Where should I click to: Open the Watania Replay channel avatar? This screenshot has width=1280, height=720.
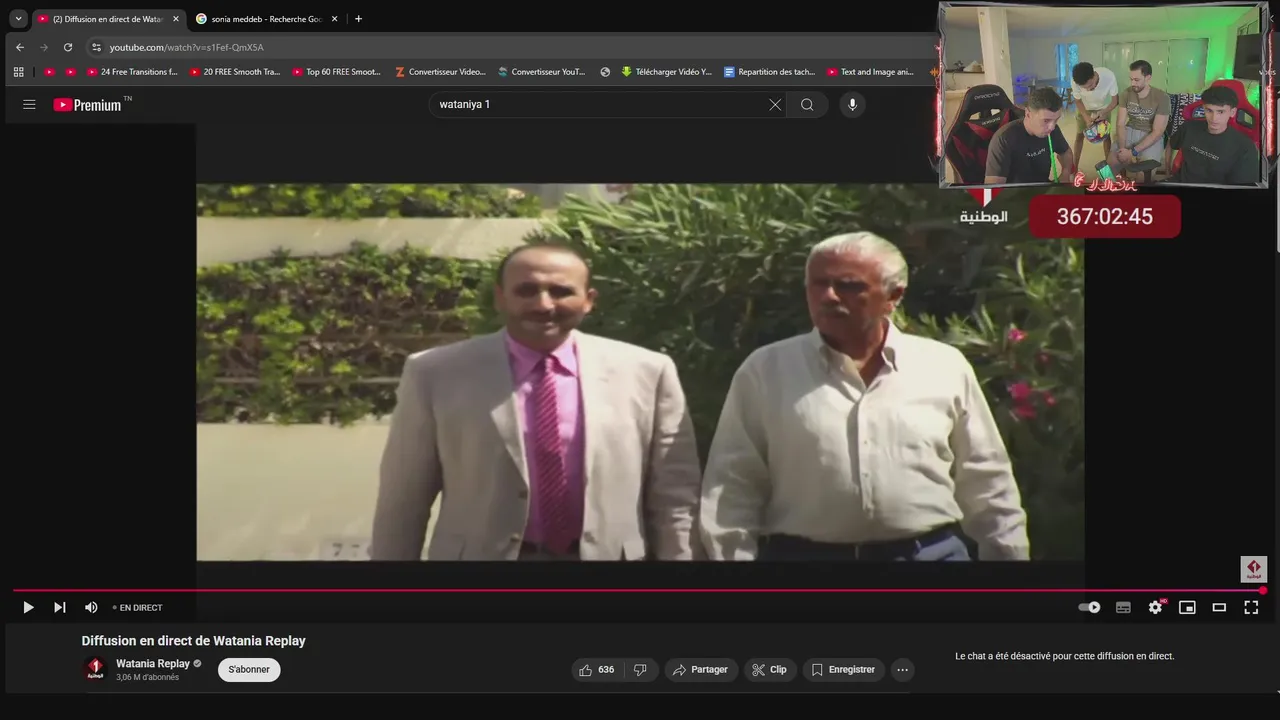(95, 669)
